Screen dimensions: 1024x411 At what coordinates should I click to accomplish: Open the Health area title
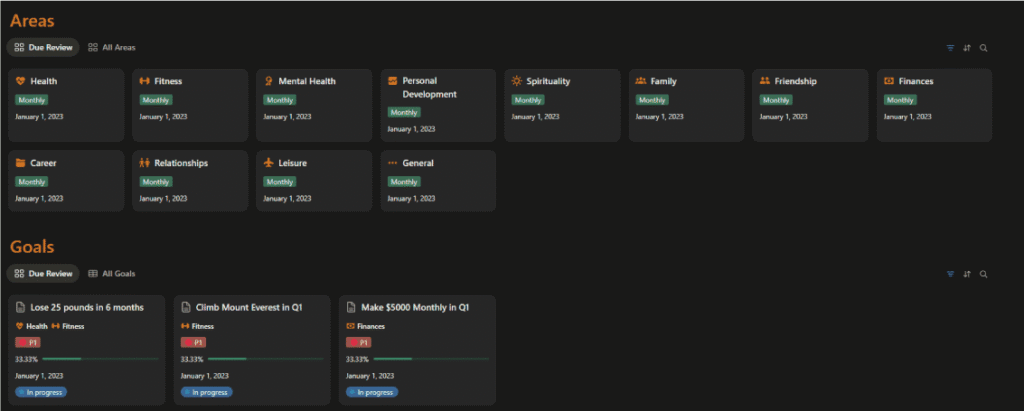click(x=44, y=81)
